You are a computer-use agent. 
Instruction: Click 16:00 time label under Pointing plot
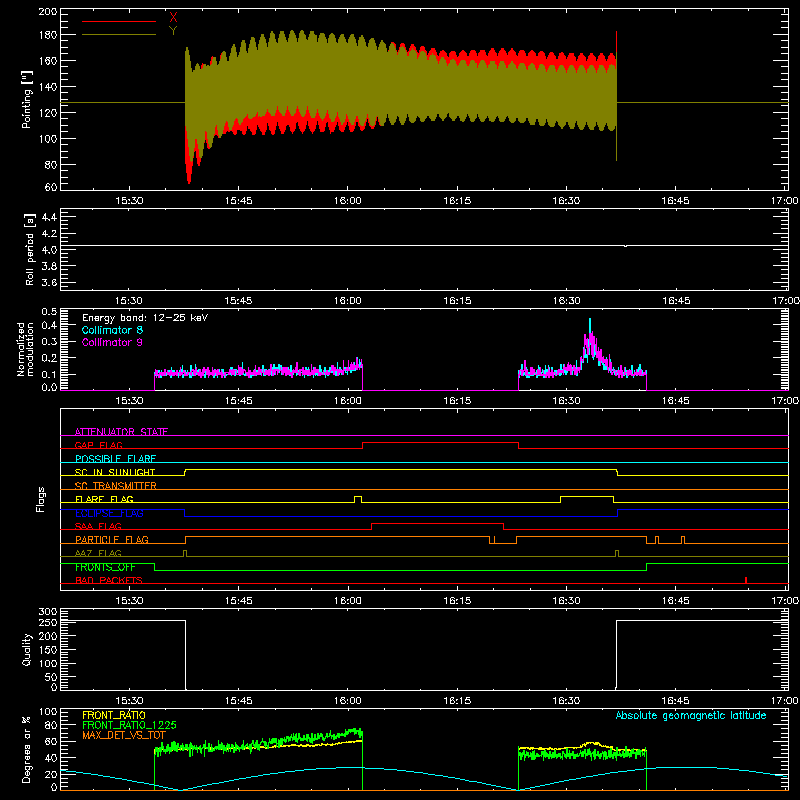[347, 201]
